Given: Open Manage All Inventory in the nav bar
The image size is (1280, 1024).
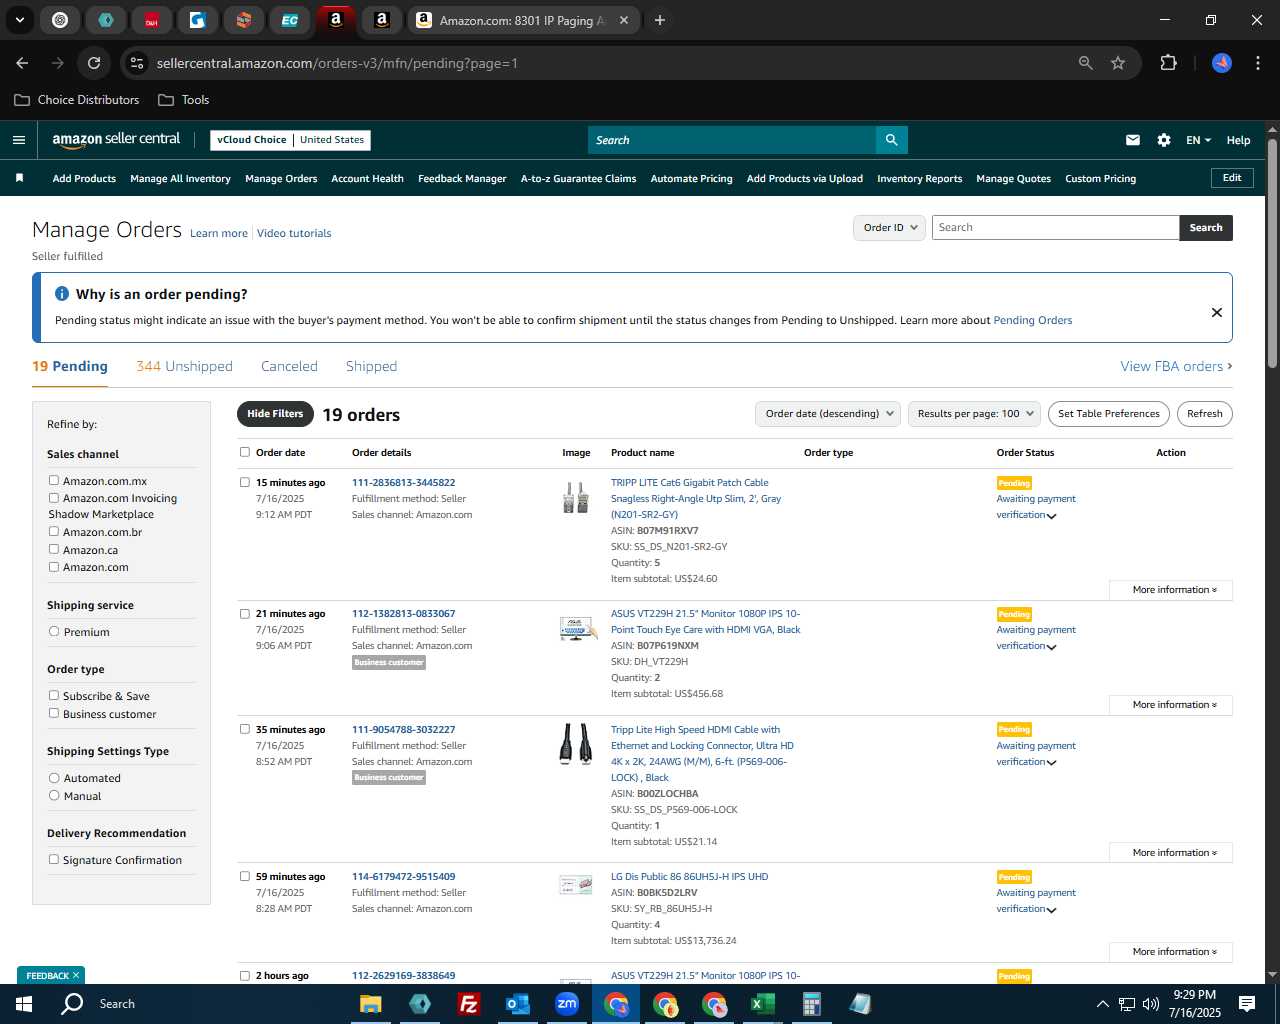Looking at the screenshot, I should pyautogui.click(x=180, y=179).
